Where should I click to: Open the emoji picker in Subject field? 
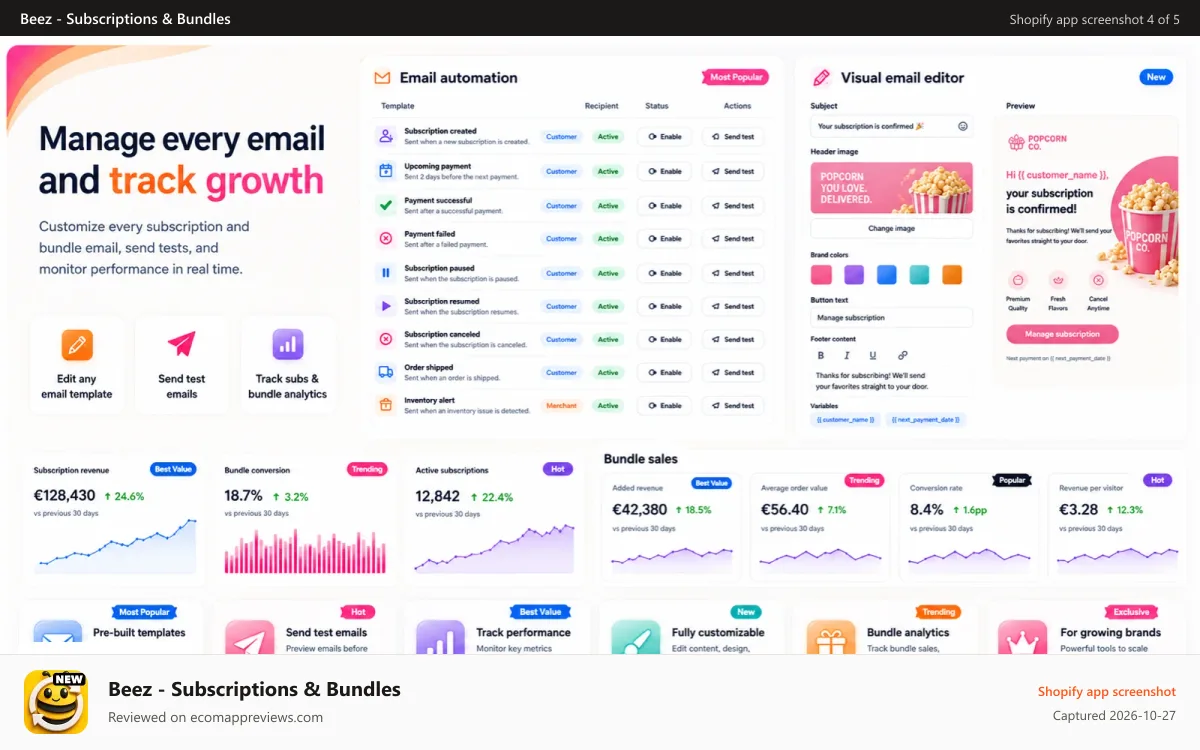(x=963, y=127)
